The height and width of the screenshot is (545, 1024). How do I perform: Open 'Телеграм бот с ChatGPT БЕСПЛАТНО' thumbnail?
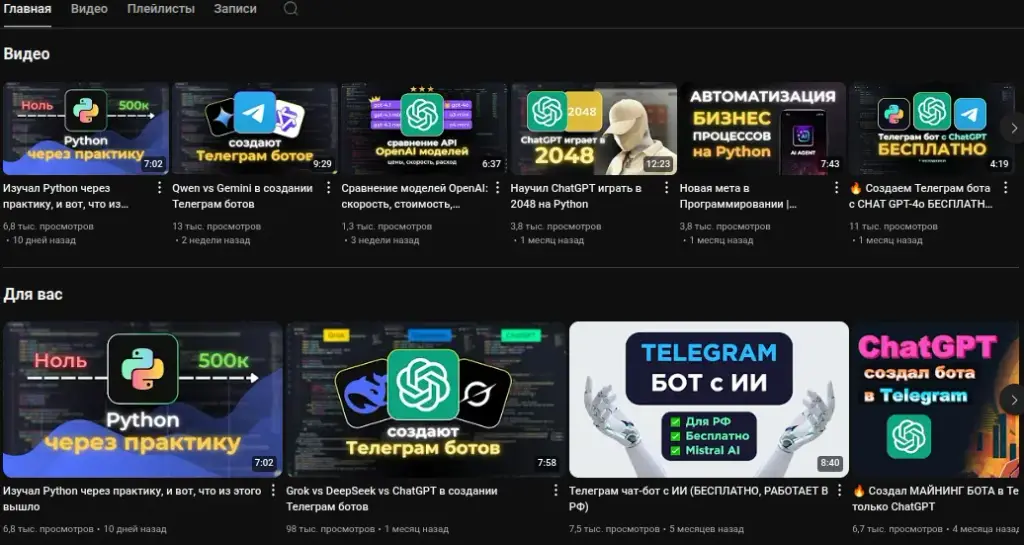(x=931, y=129)
